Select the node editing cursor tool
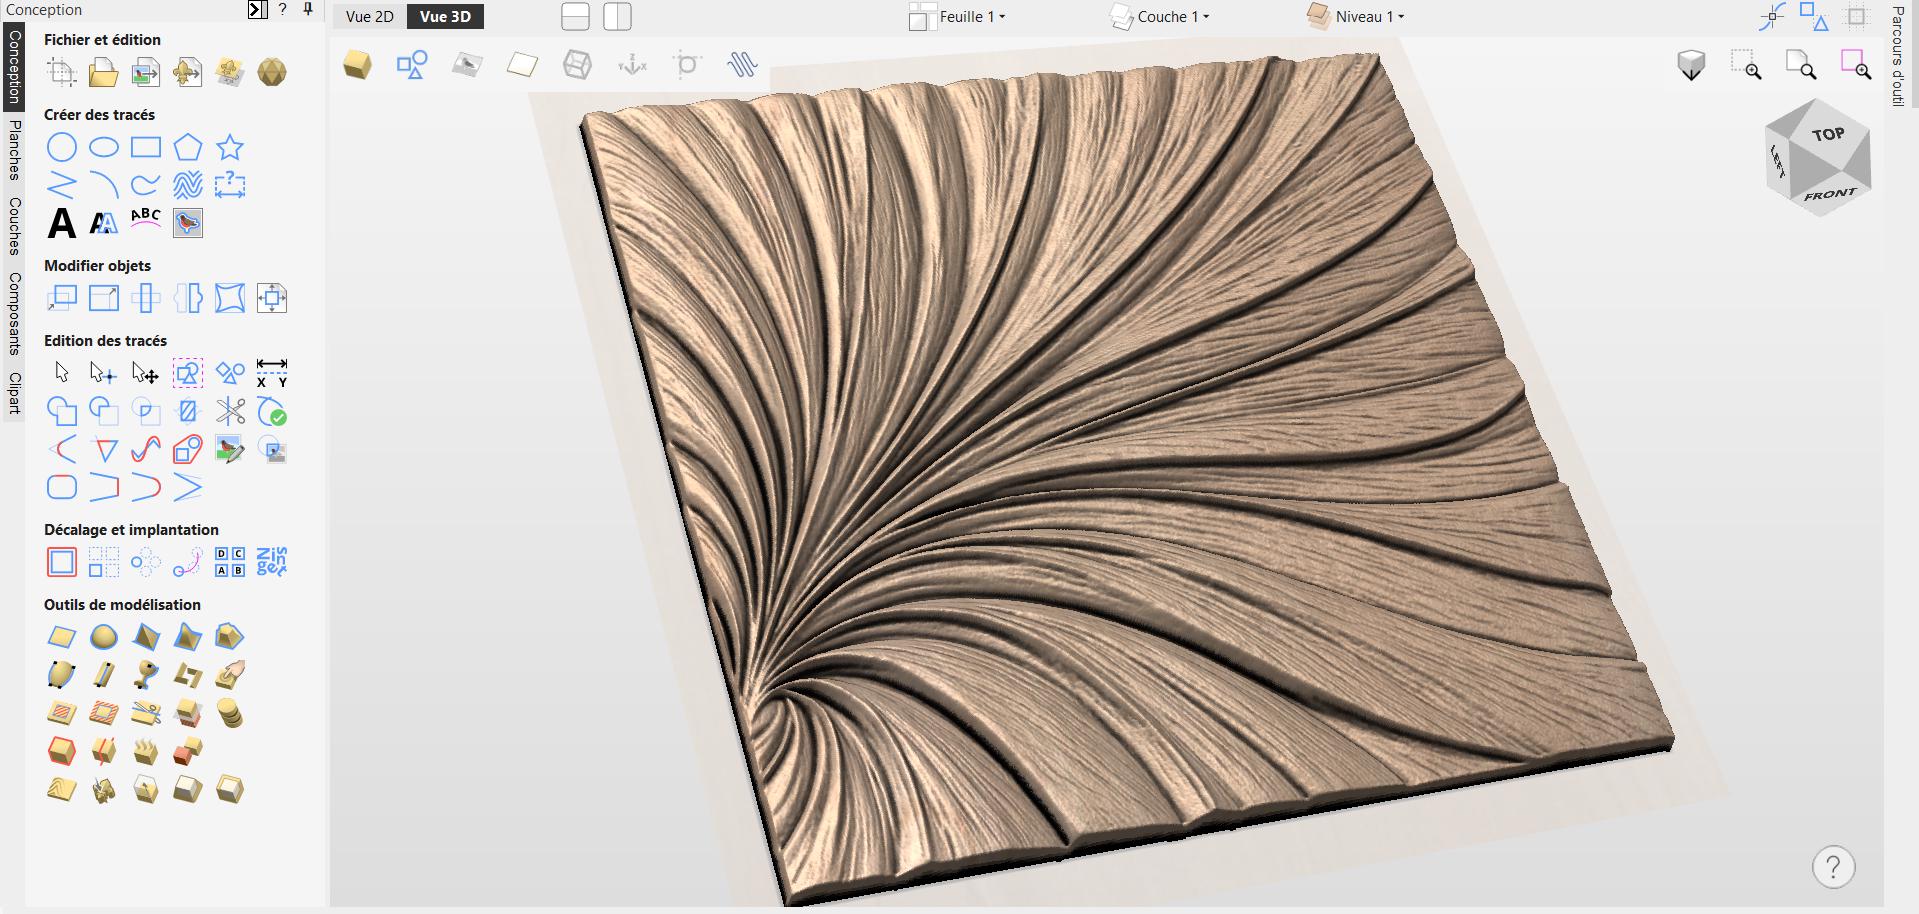 click(104, 374)
